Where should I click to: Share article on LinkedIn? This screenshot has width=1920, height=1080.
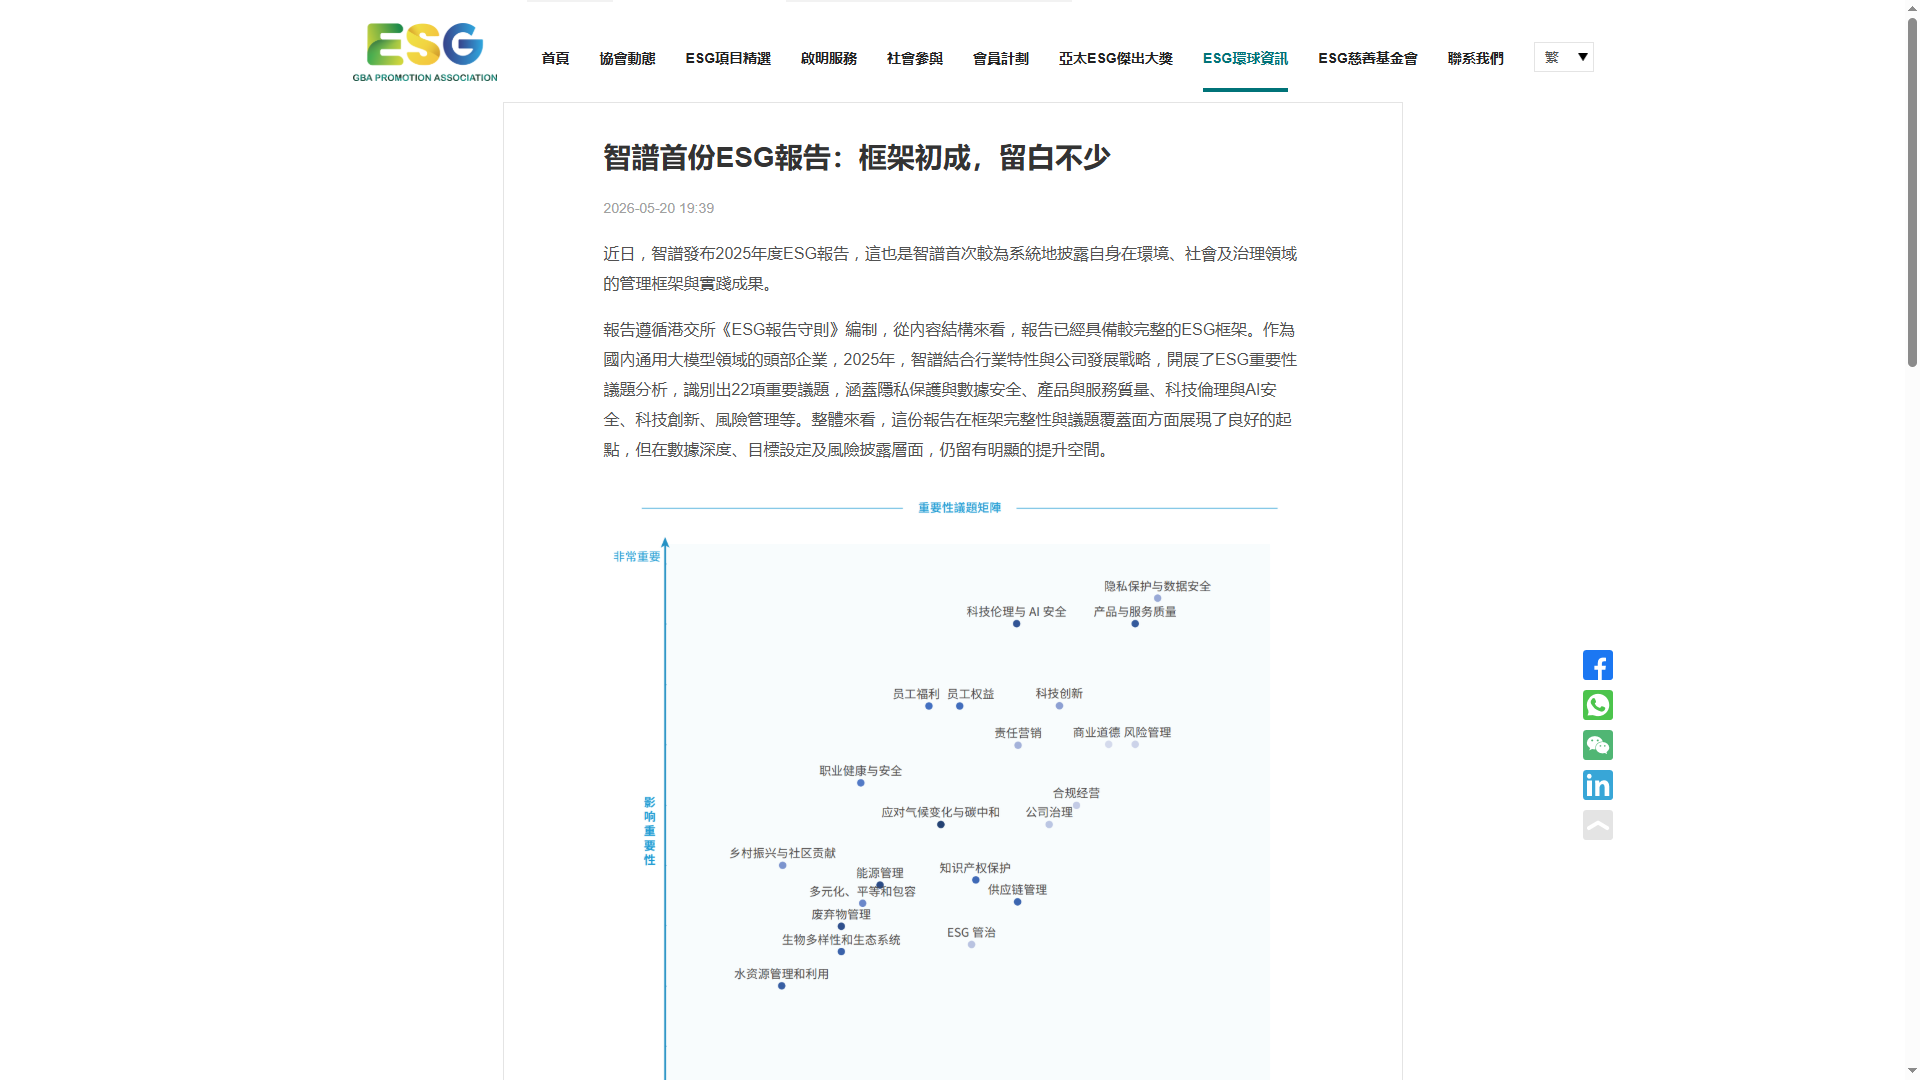pos(1597,785)
